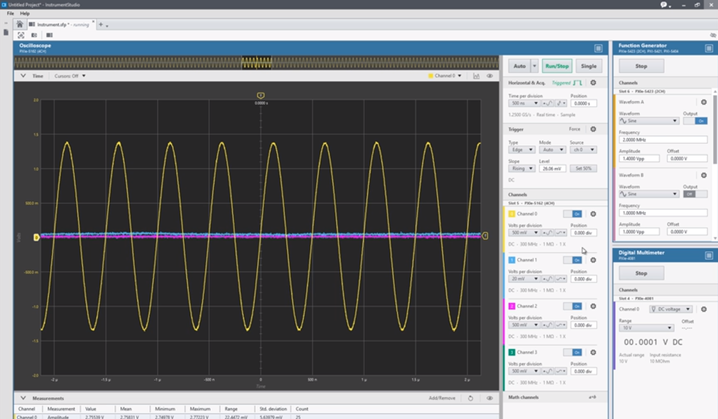Viewport: 718px width, 419px height.
Task: Open Trigger section settings gear
Action: (x=593, y=129)
